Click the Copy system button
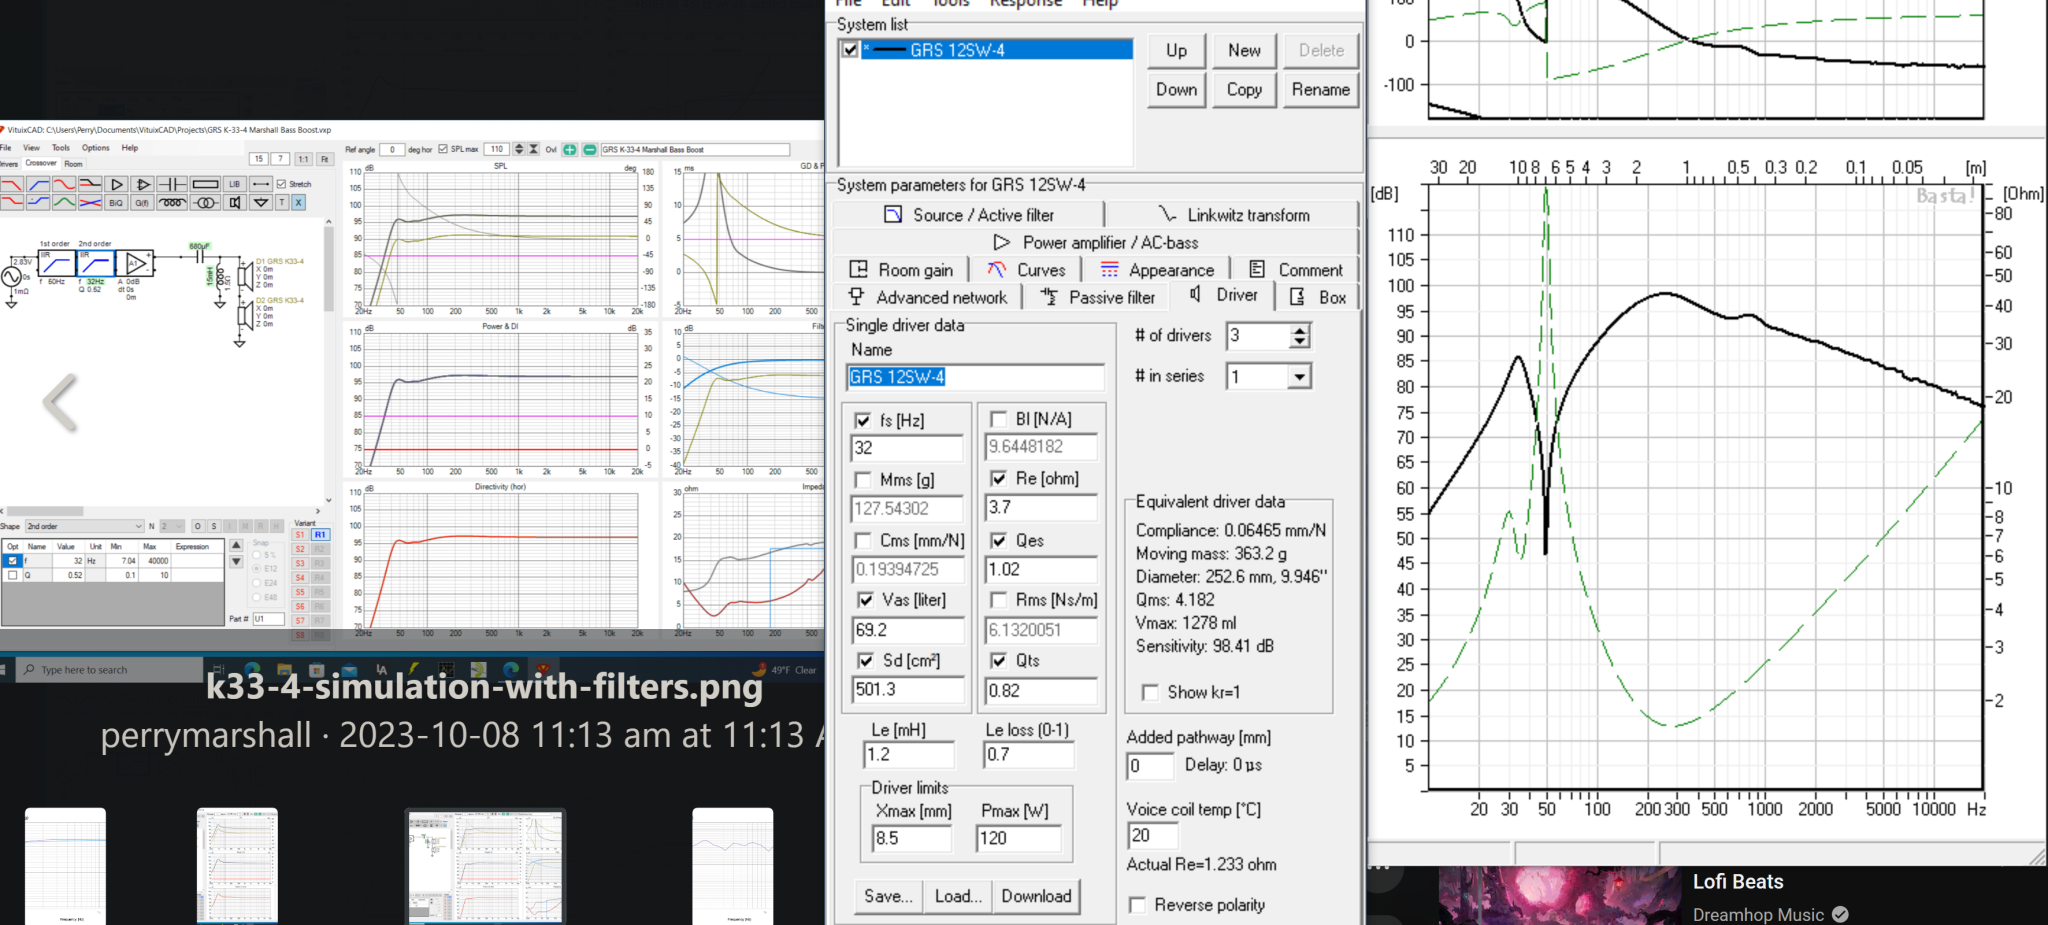The image size is (2048, 925). (1244, 89)
